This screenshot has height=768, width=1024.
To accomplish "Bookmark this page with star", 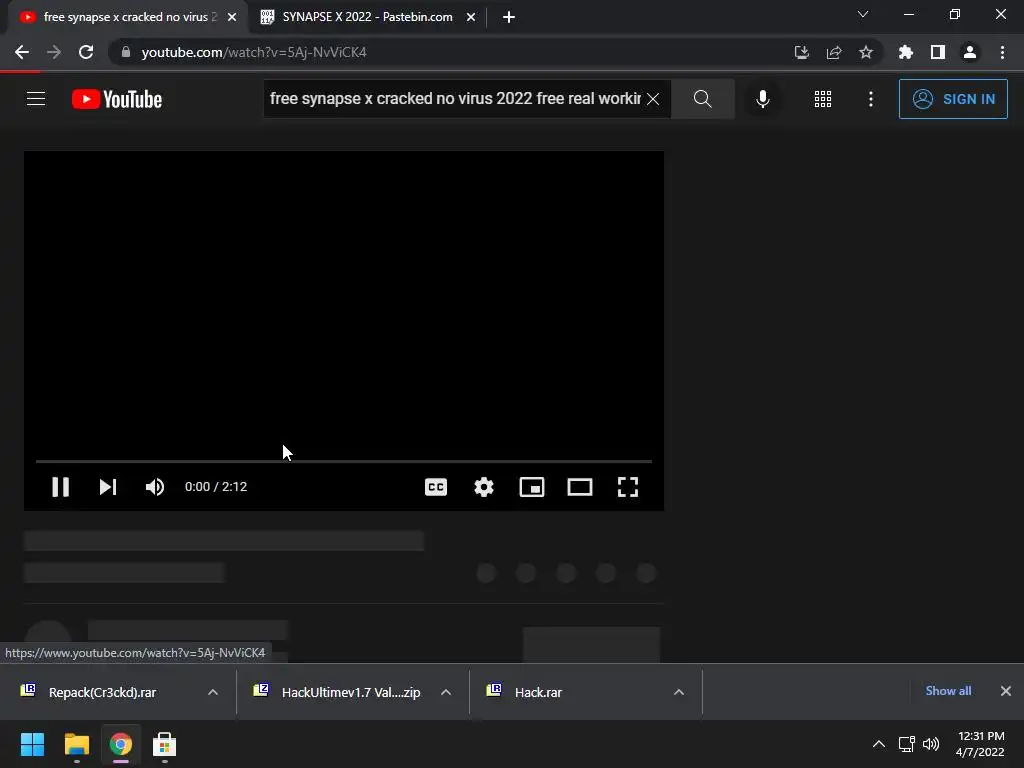I will 866,52.
